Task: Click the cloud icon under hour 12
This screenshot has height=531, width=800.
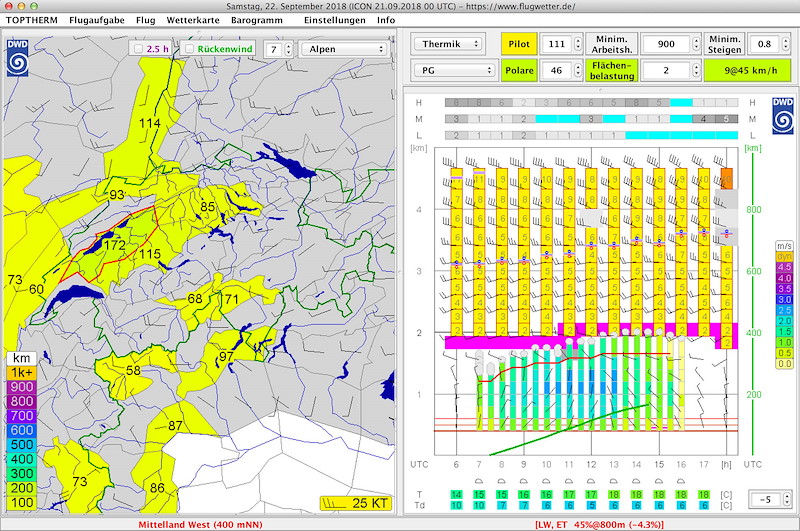Action: [x=591, y=481]
